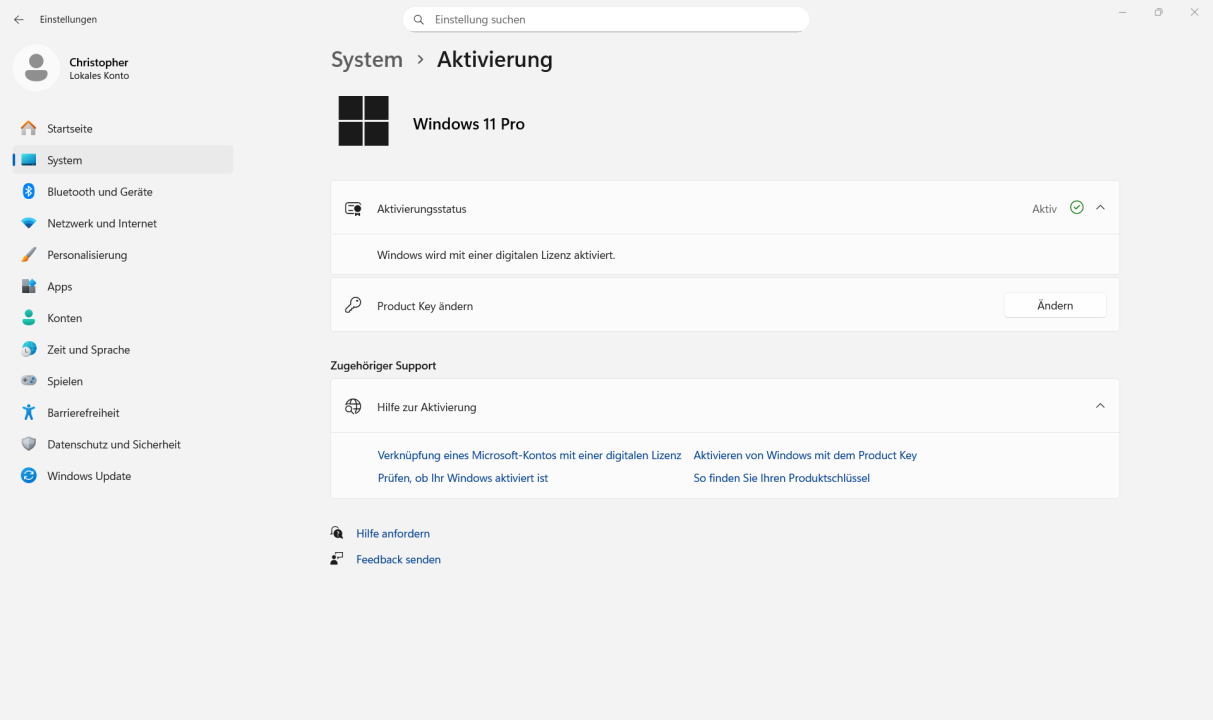Screen dimensions: 1213x720
Task: Select the Netzwerk und Internet wifi icon
Action: (28, 224)
